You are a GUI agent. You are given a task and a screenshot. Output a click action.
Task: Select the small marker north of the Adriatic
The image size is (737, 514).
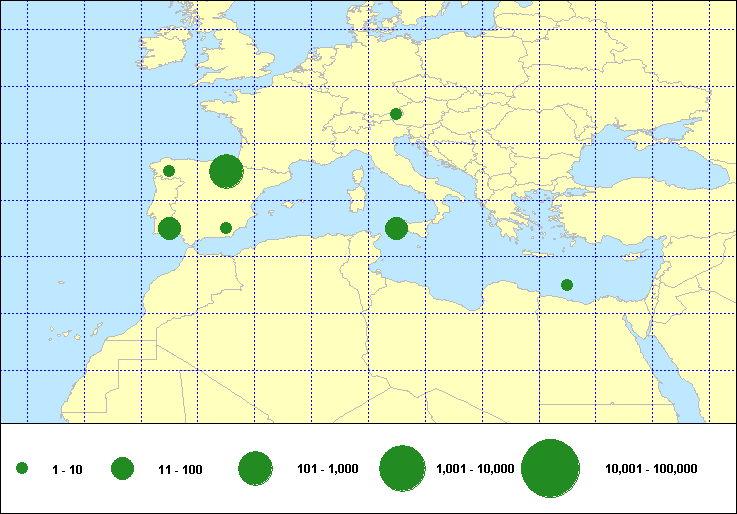(x=396, y=114)
